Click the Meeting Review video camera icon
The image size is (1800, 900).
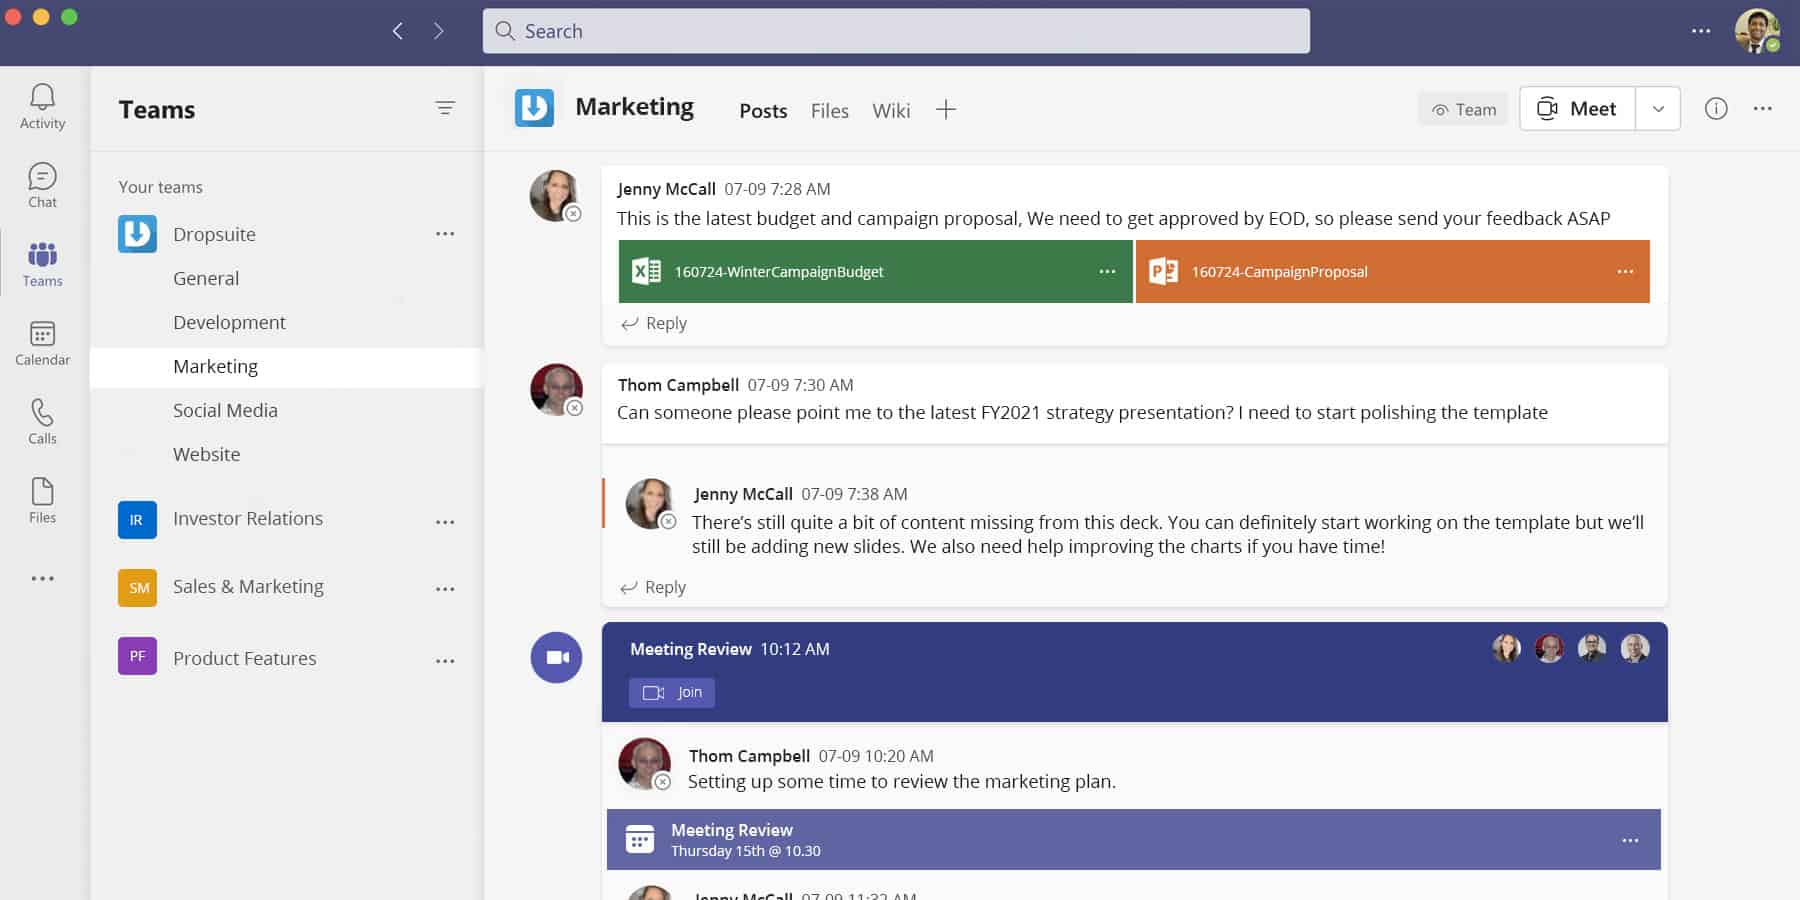tap(556, 658)
